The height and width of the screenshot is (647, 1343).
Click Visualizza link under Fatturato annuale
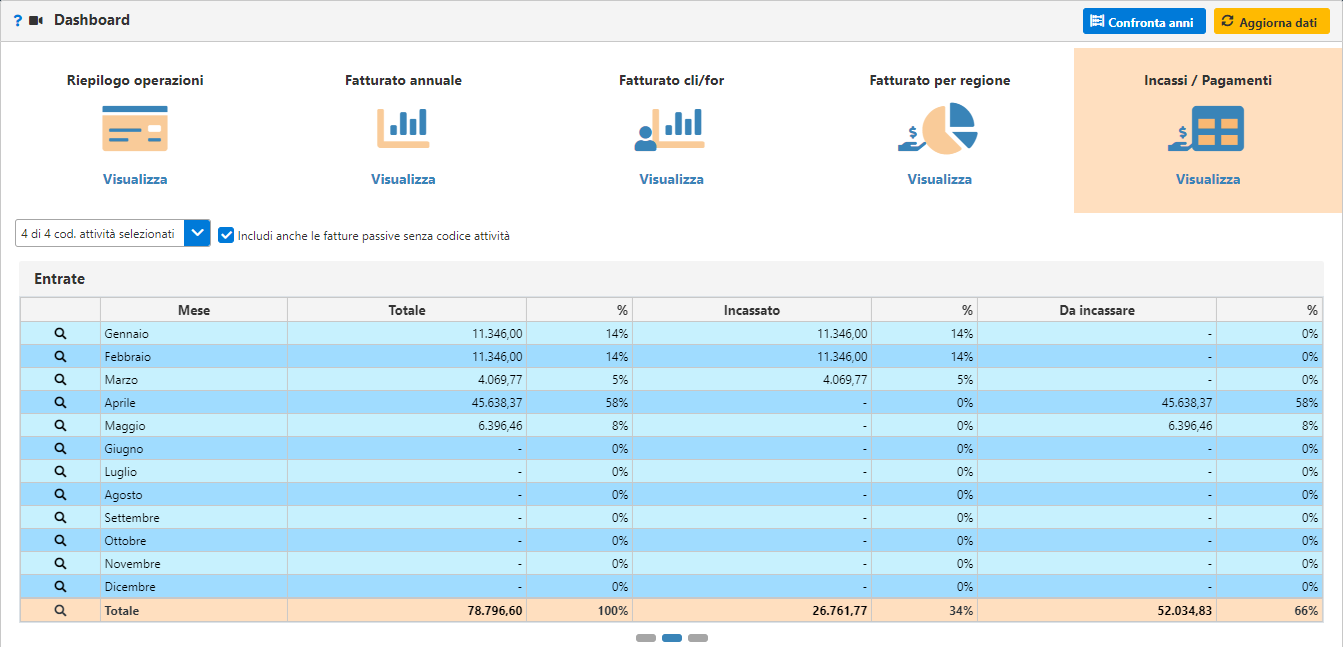tap(403, 180)
